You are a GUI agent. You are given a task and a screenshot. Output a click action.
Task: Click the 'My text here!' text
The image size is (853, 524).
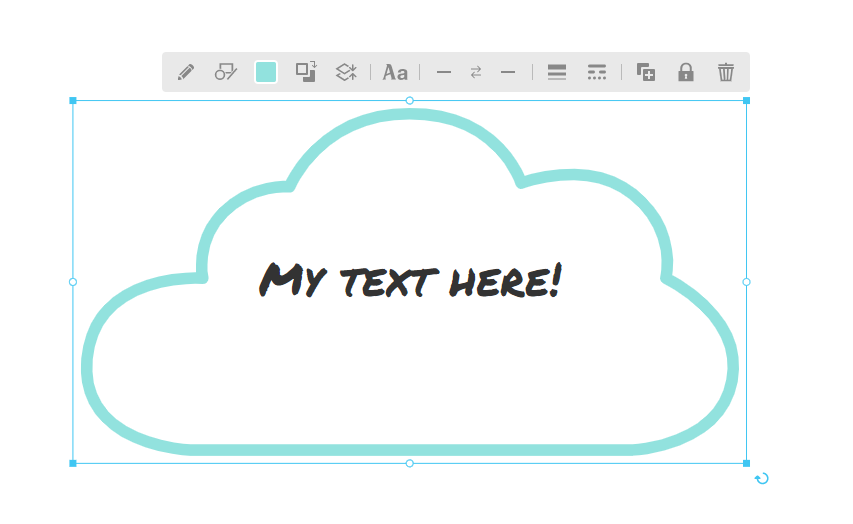(410, 281)
